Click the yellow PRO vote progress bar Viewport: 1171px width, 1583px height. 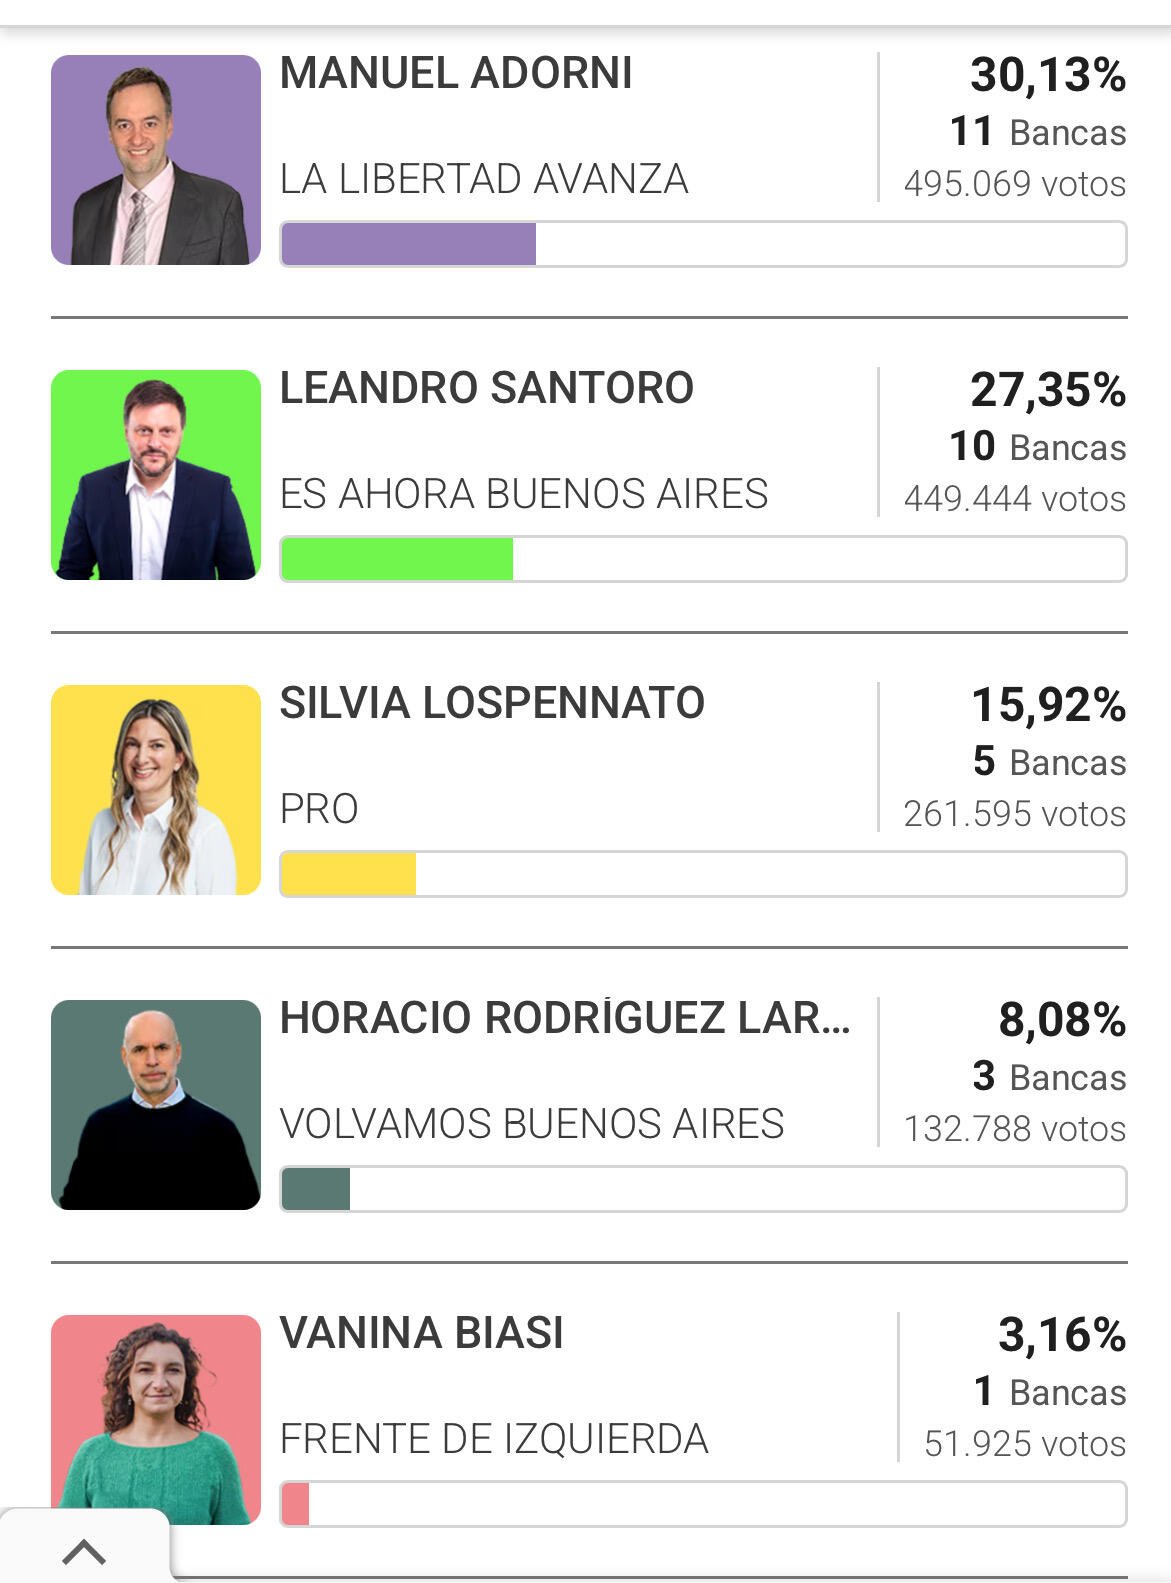point(703,874)
